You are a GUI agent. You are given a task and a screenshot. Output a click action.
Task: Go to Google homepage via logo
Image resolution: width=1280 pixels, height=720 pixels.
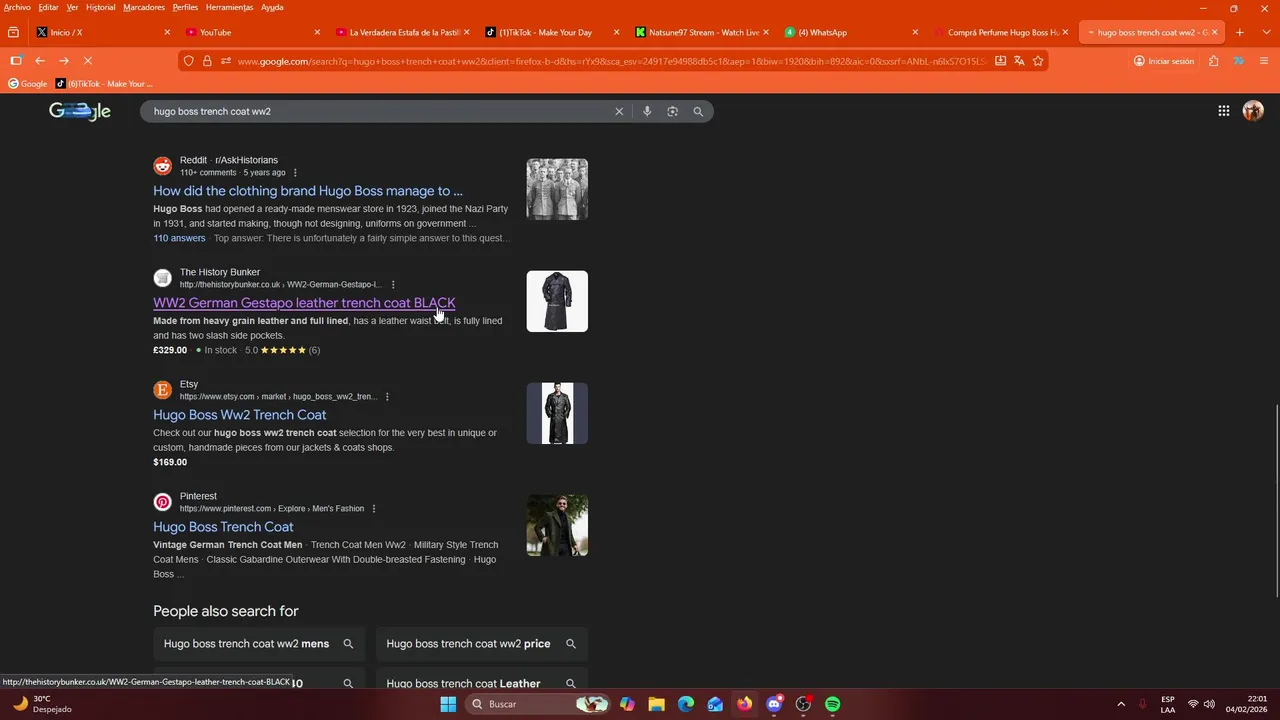coord(80,111)
